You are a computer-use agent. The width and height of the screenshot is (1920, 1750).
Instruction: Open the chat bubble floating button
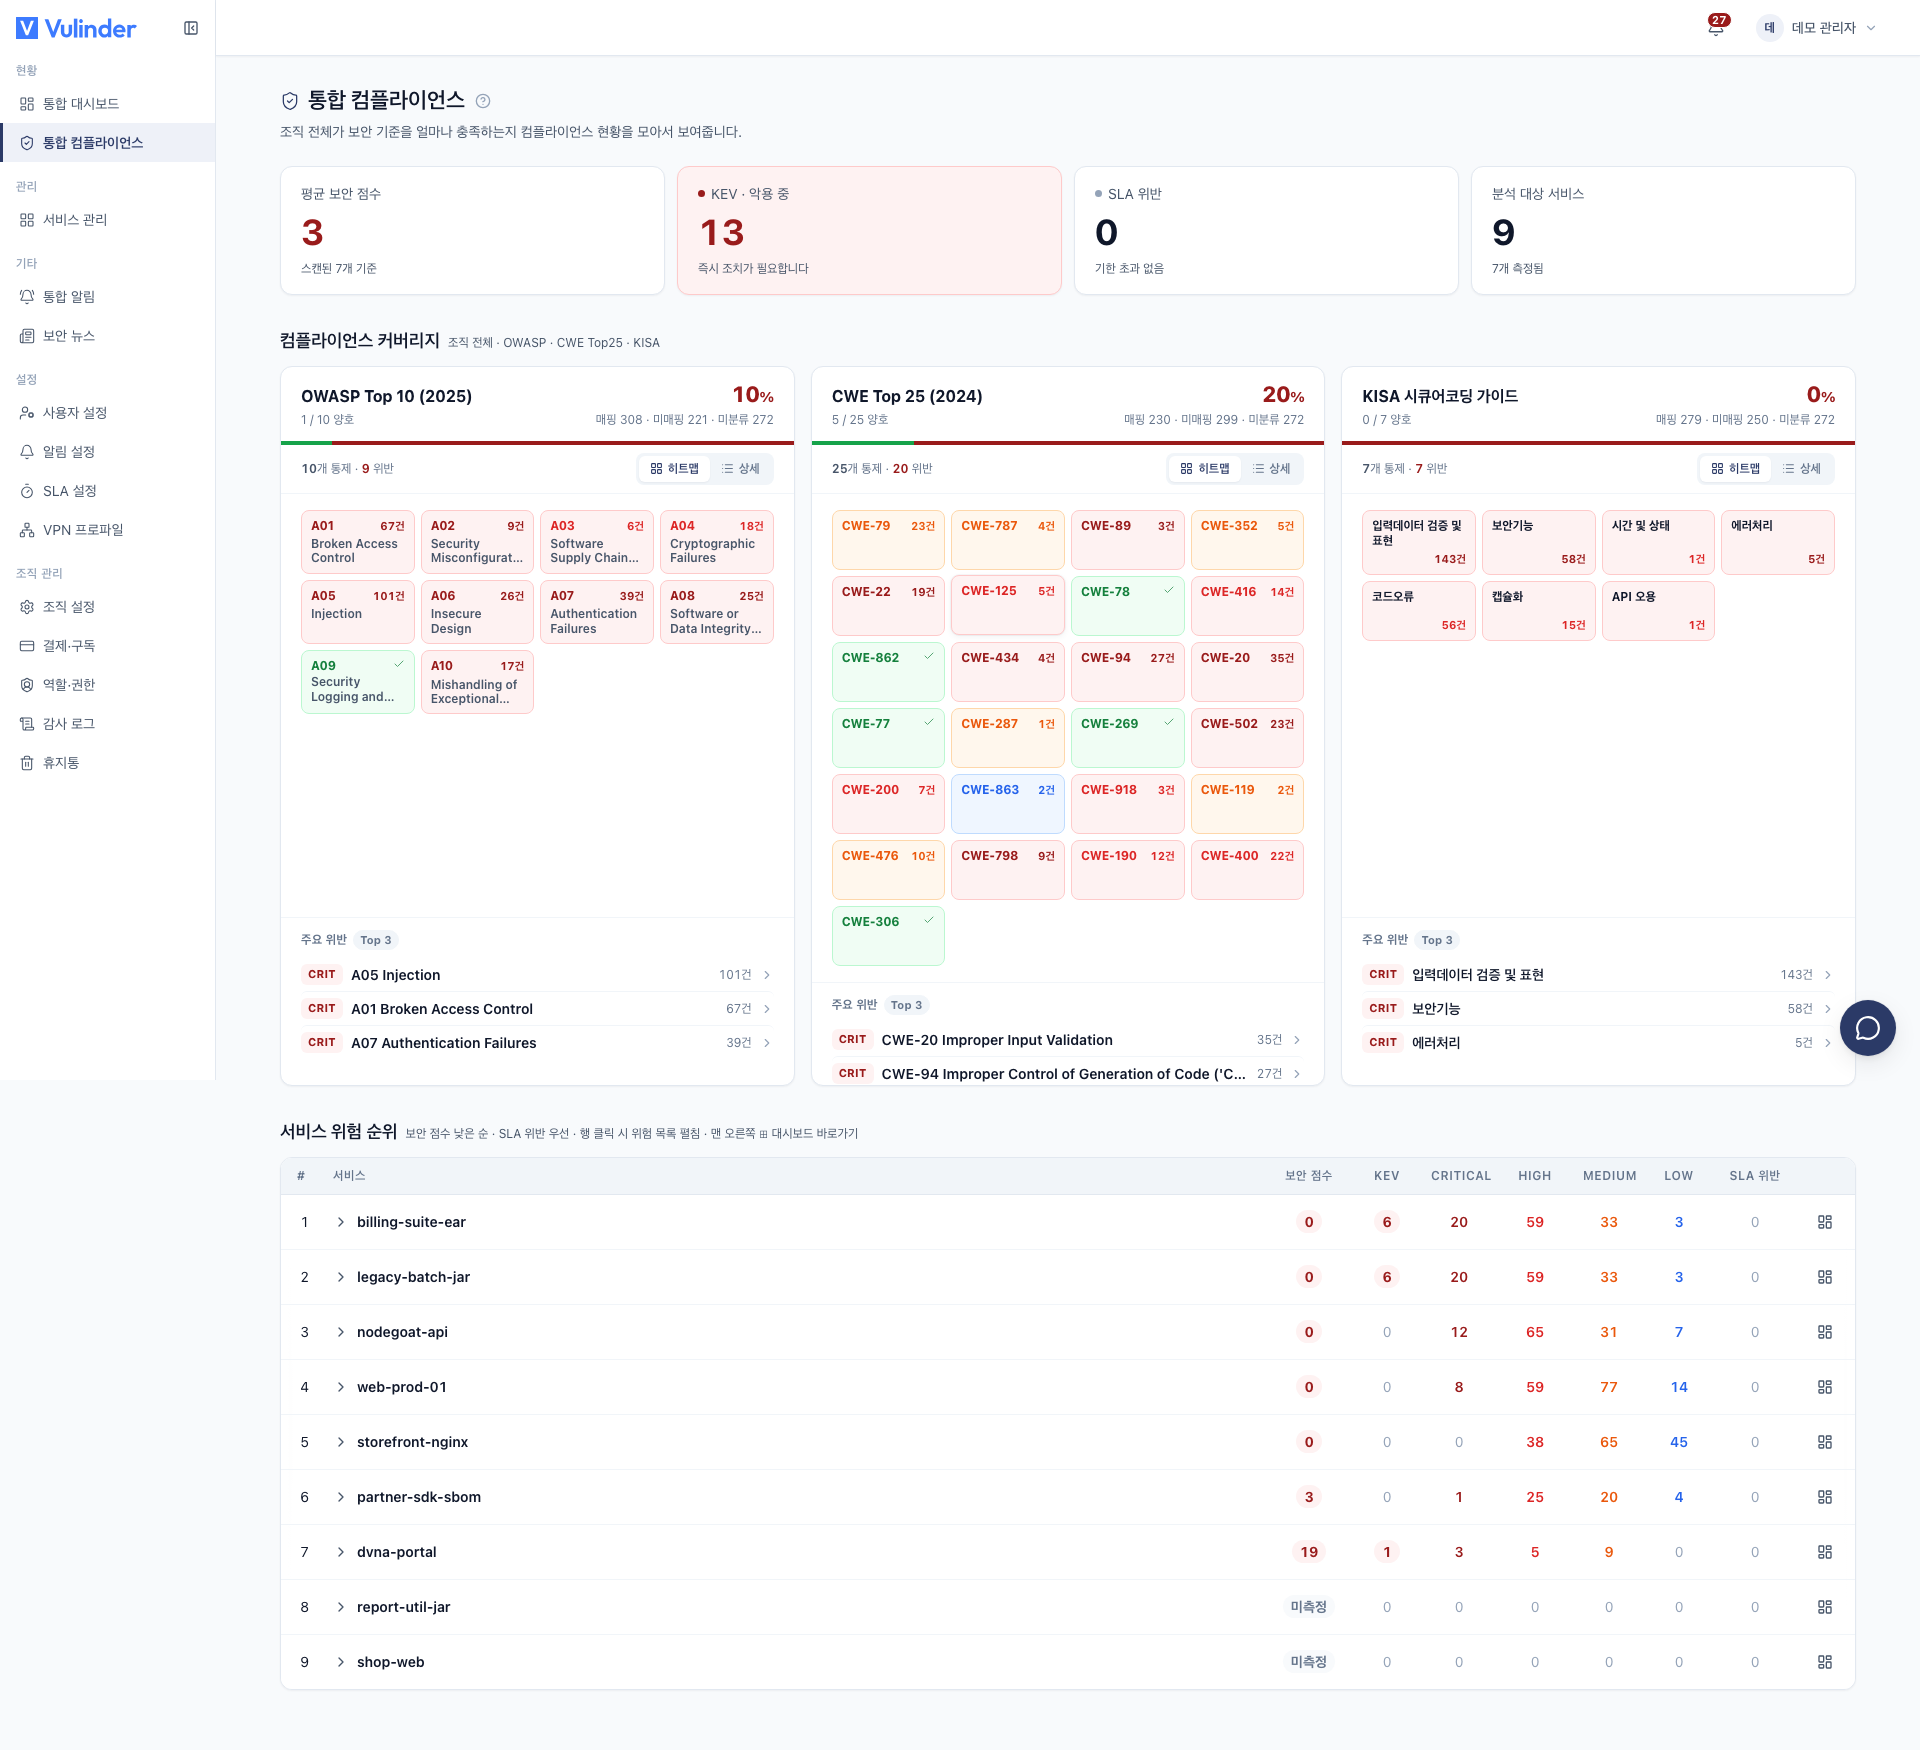tap(1867, 1028)
